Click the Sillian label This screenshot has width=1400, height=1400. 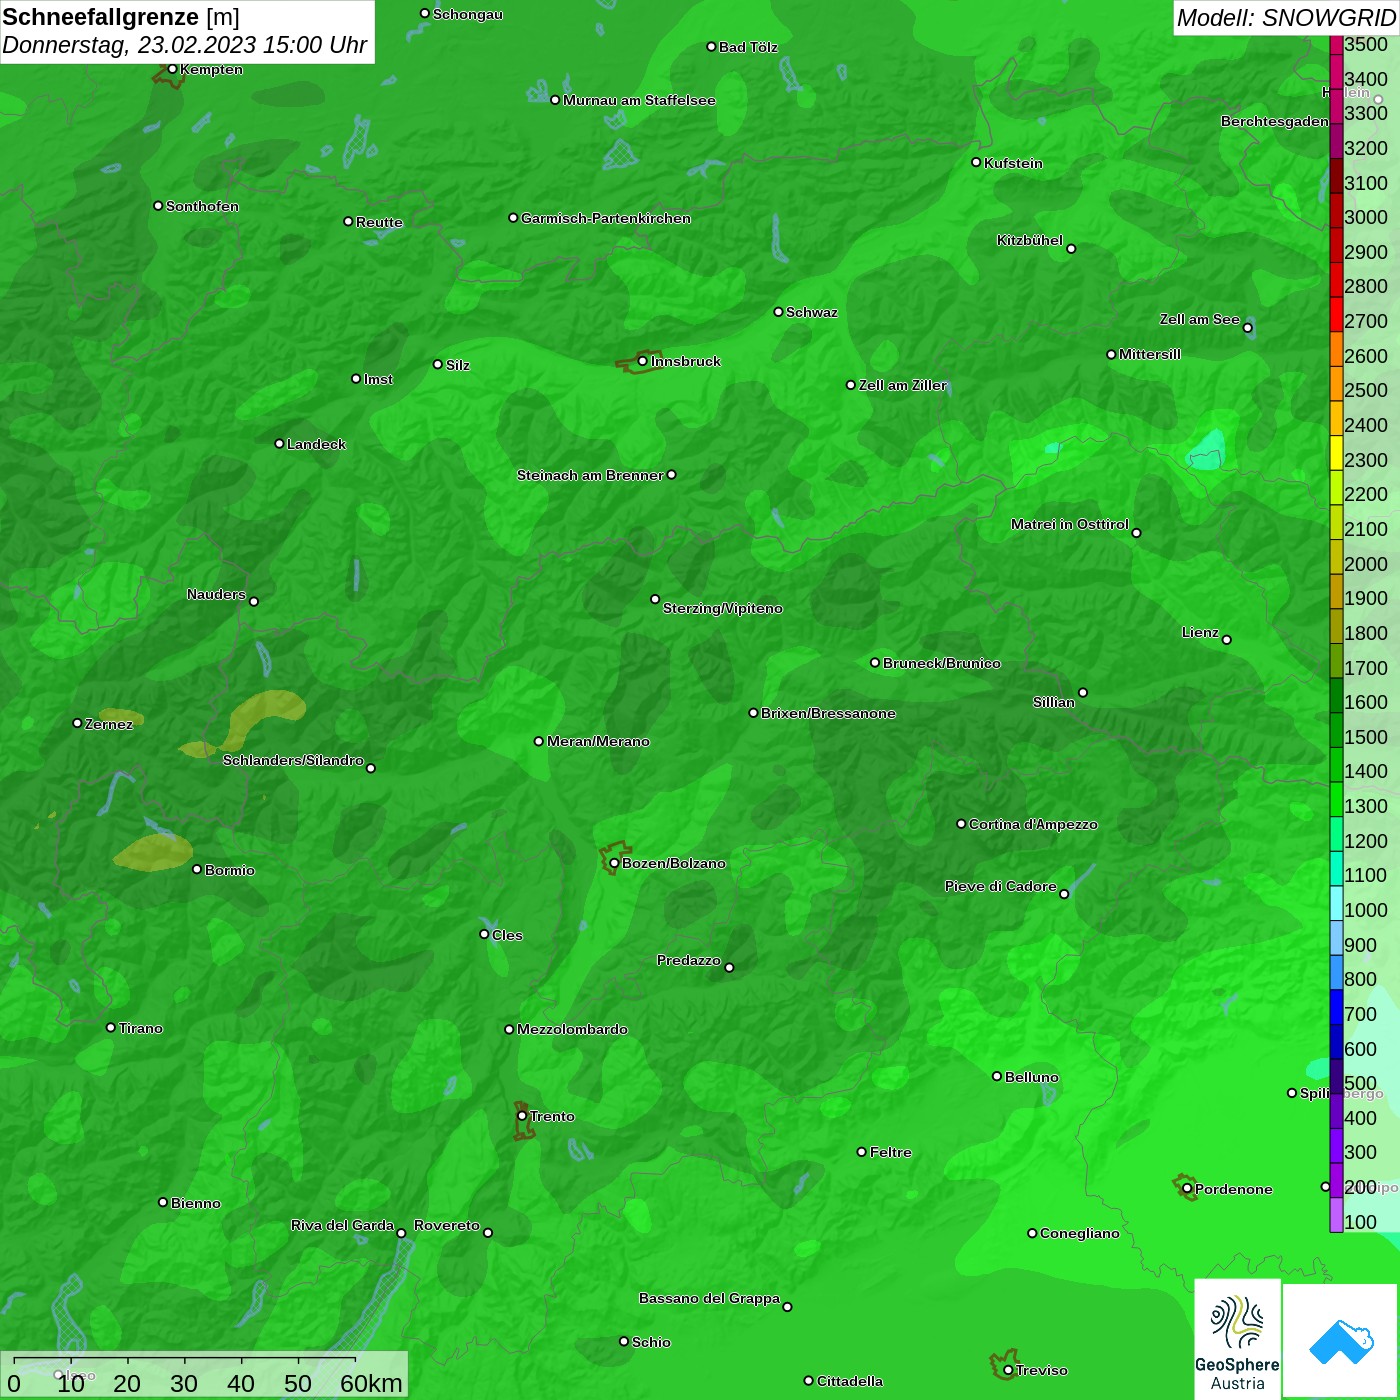(x=1054, y=702)
